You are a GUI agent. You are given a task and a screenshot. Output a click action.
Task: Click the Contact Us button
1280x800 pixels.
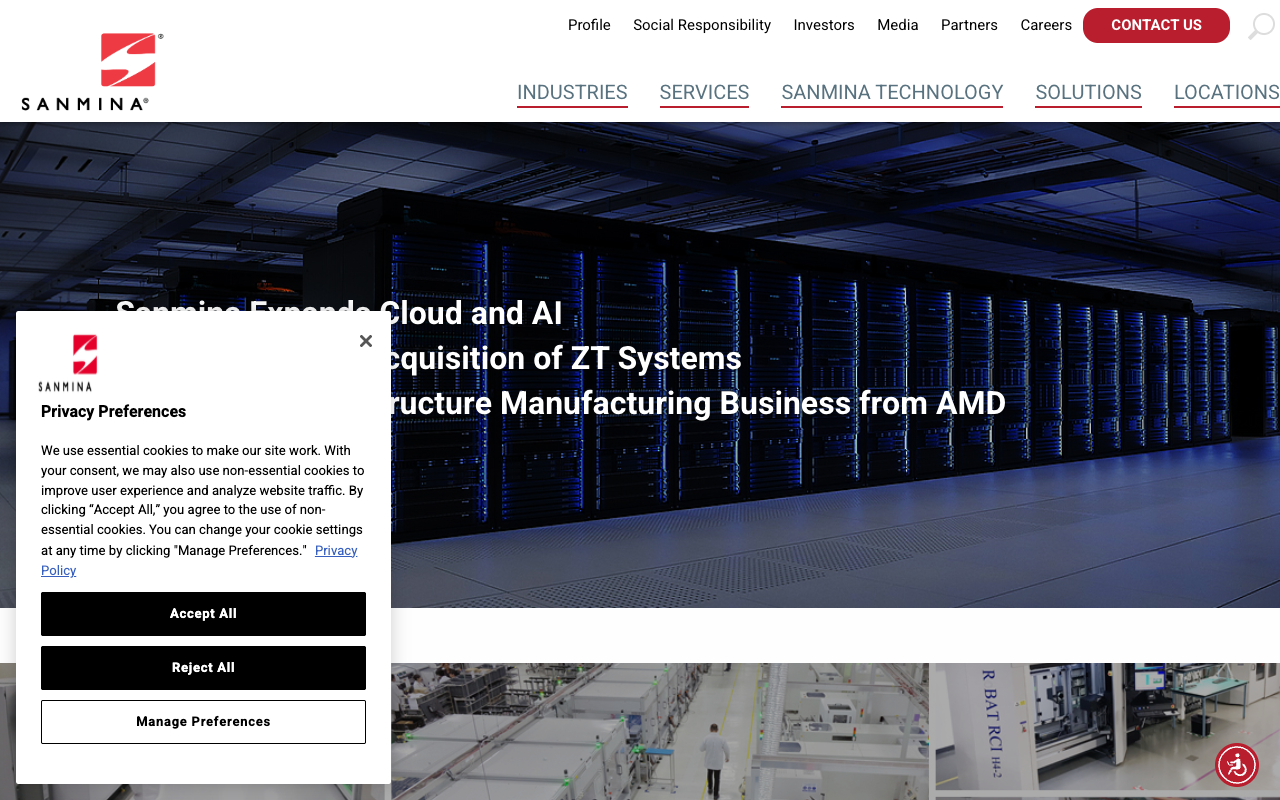click(1156, 25)
